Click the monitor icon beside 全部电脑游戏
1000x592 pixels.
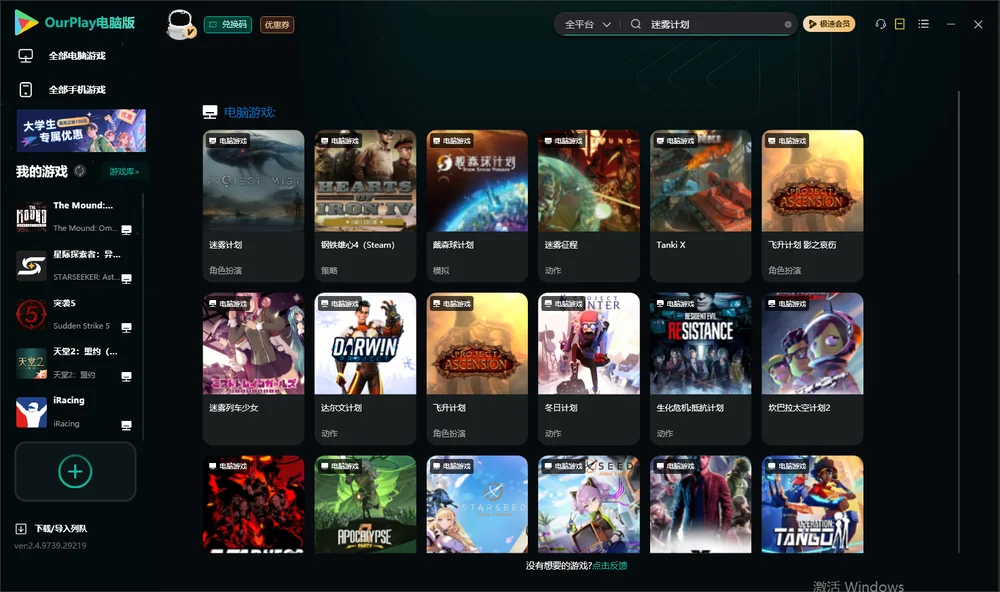point(26,56)
